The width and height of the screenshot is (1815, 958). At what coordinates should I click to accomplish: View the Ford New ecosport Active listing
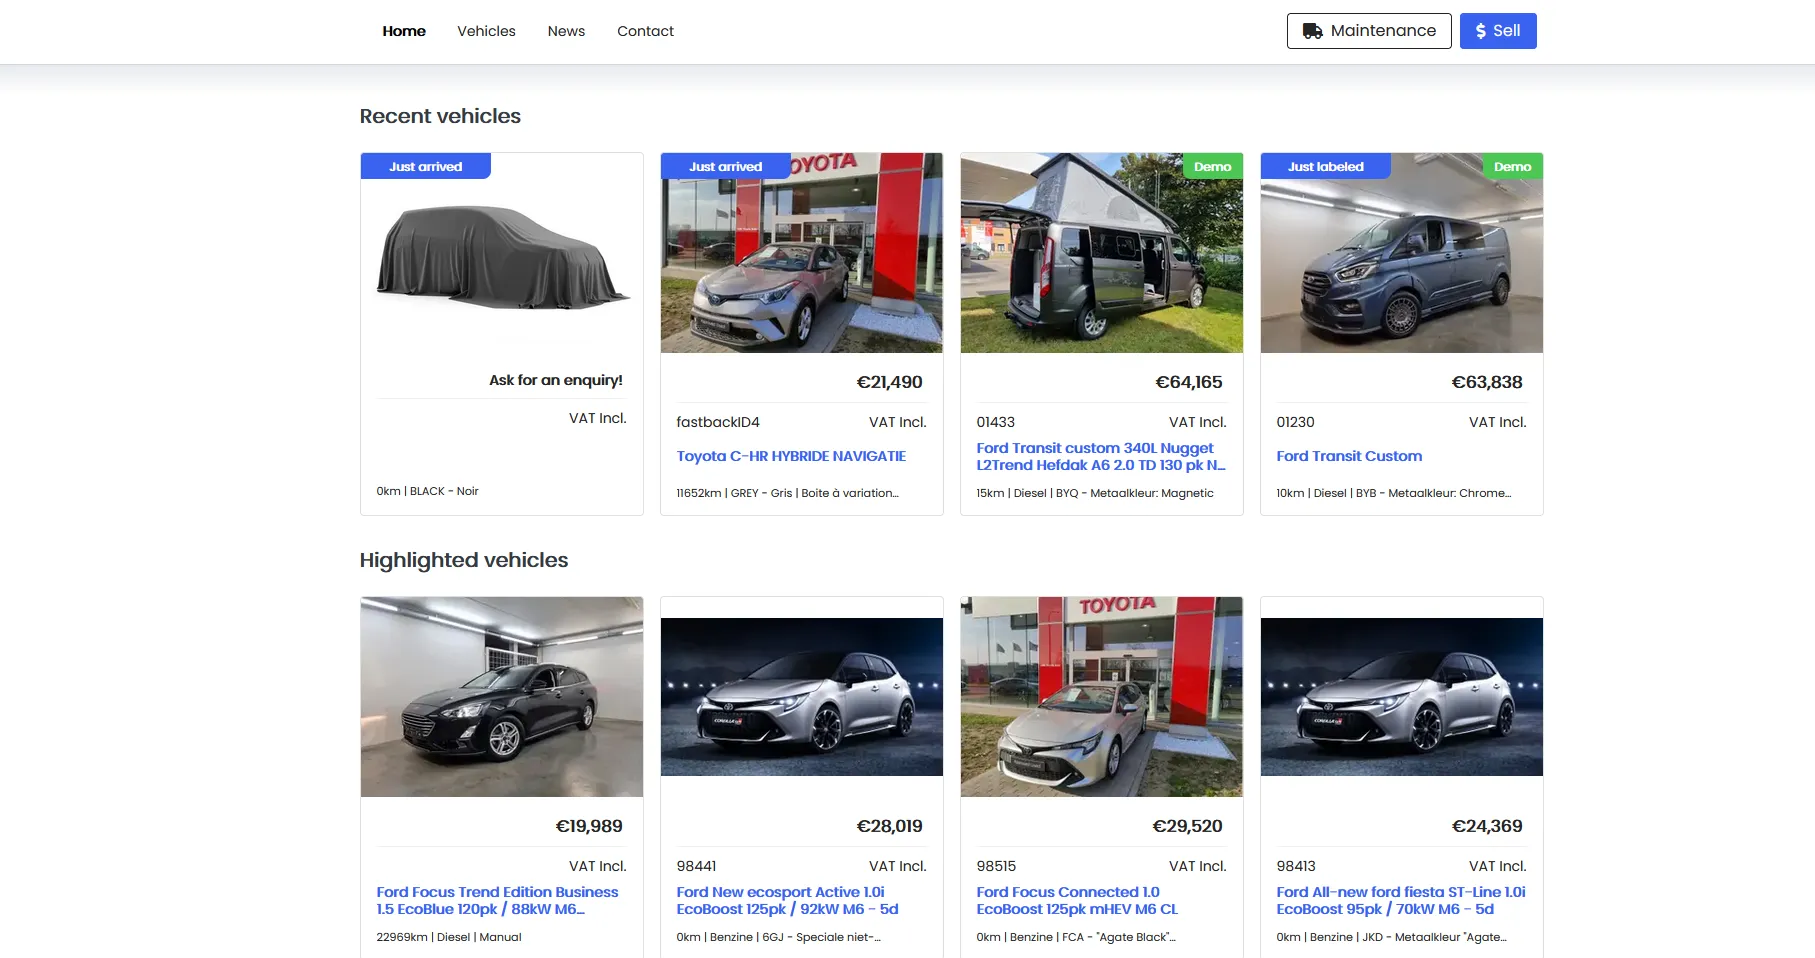coord(787,900)
